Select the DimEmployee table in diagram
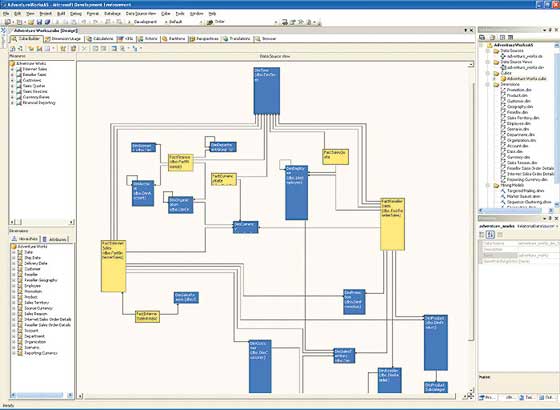560x410 pixels. (x=296, y=192)
